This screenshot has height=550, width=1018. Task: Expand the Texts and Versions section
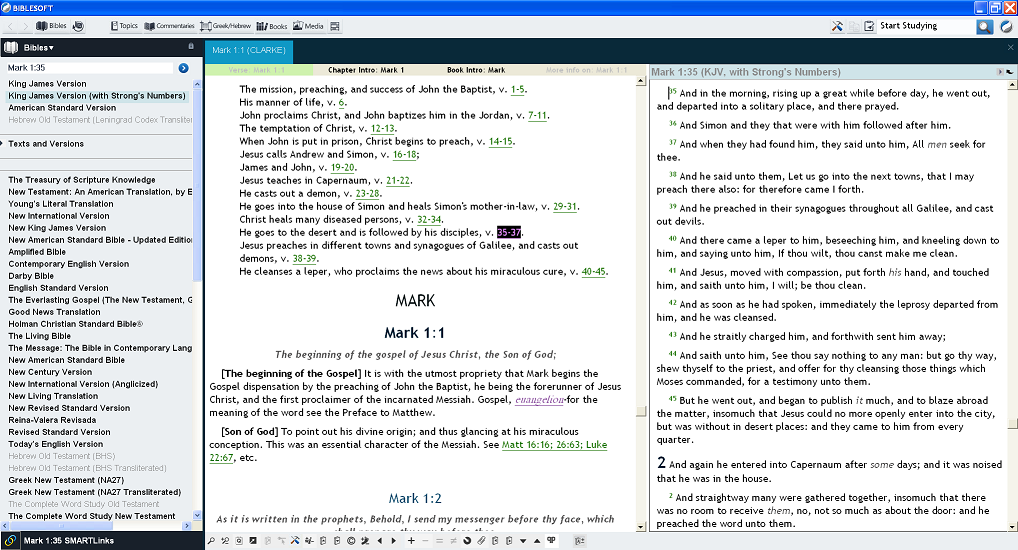tap(45, 144)
